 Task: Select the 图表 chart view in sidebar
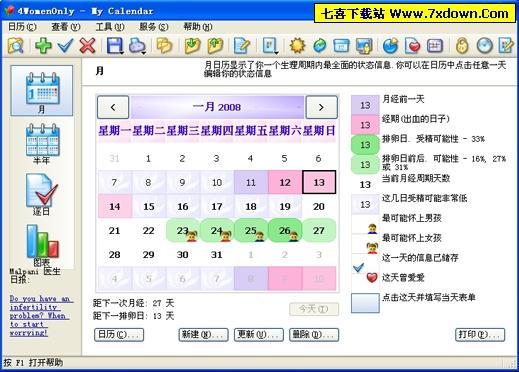(42, 246)
